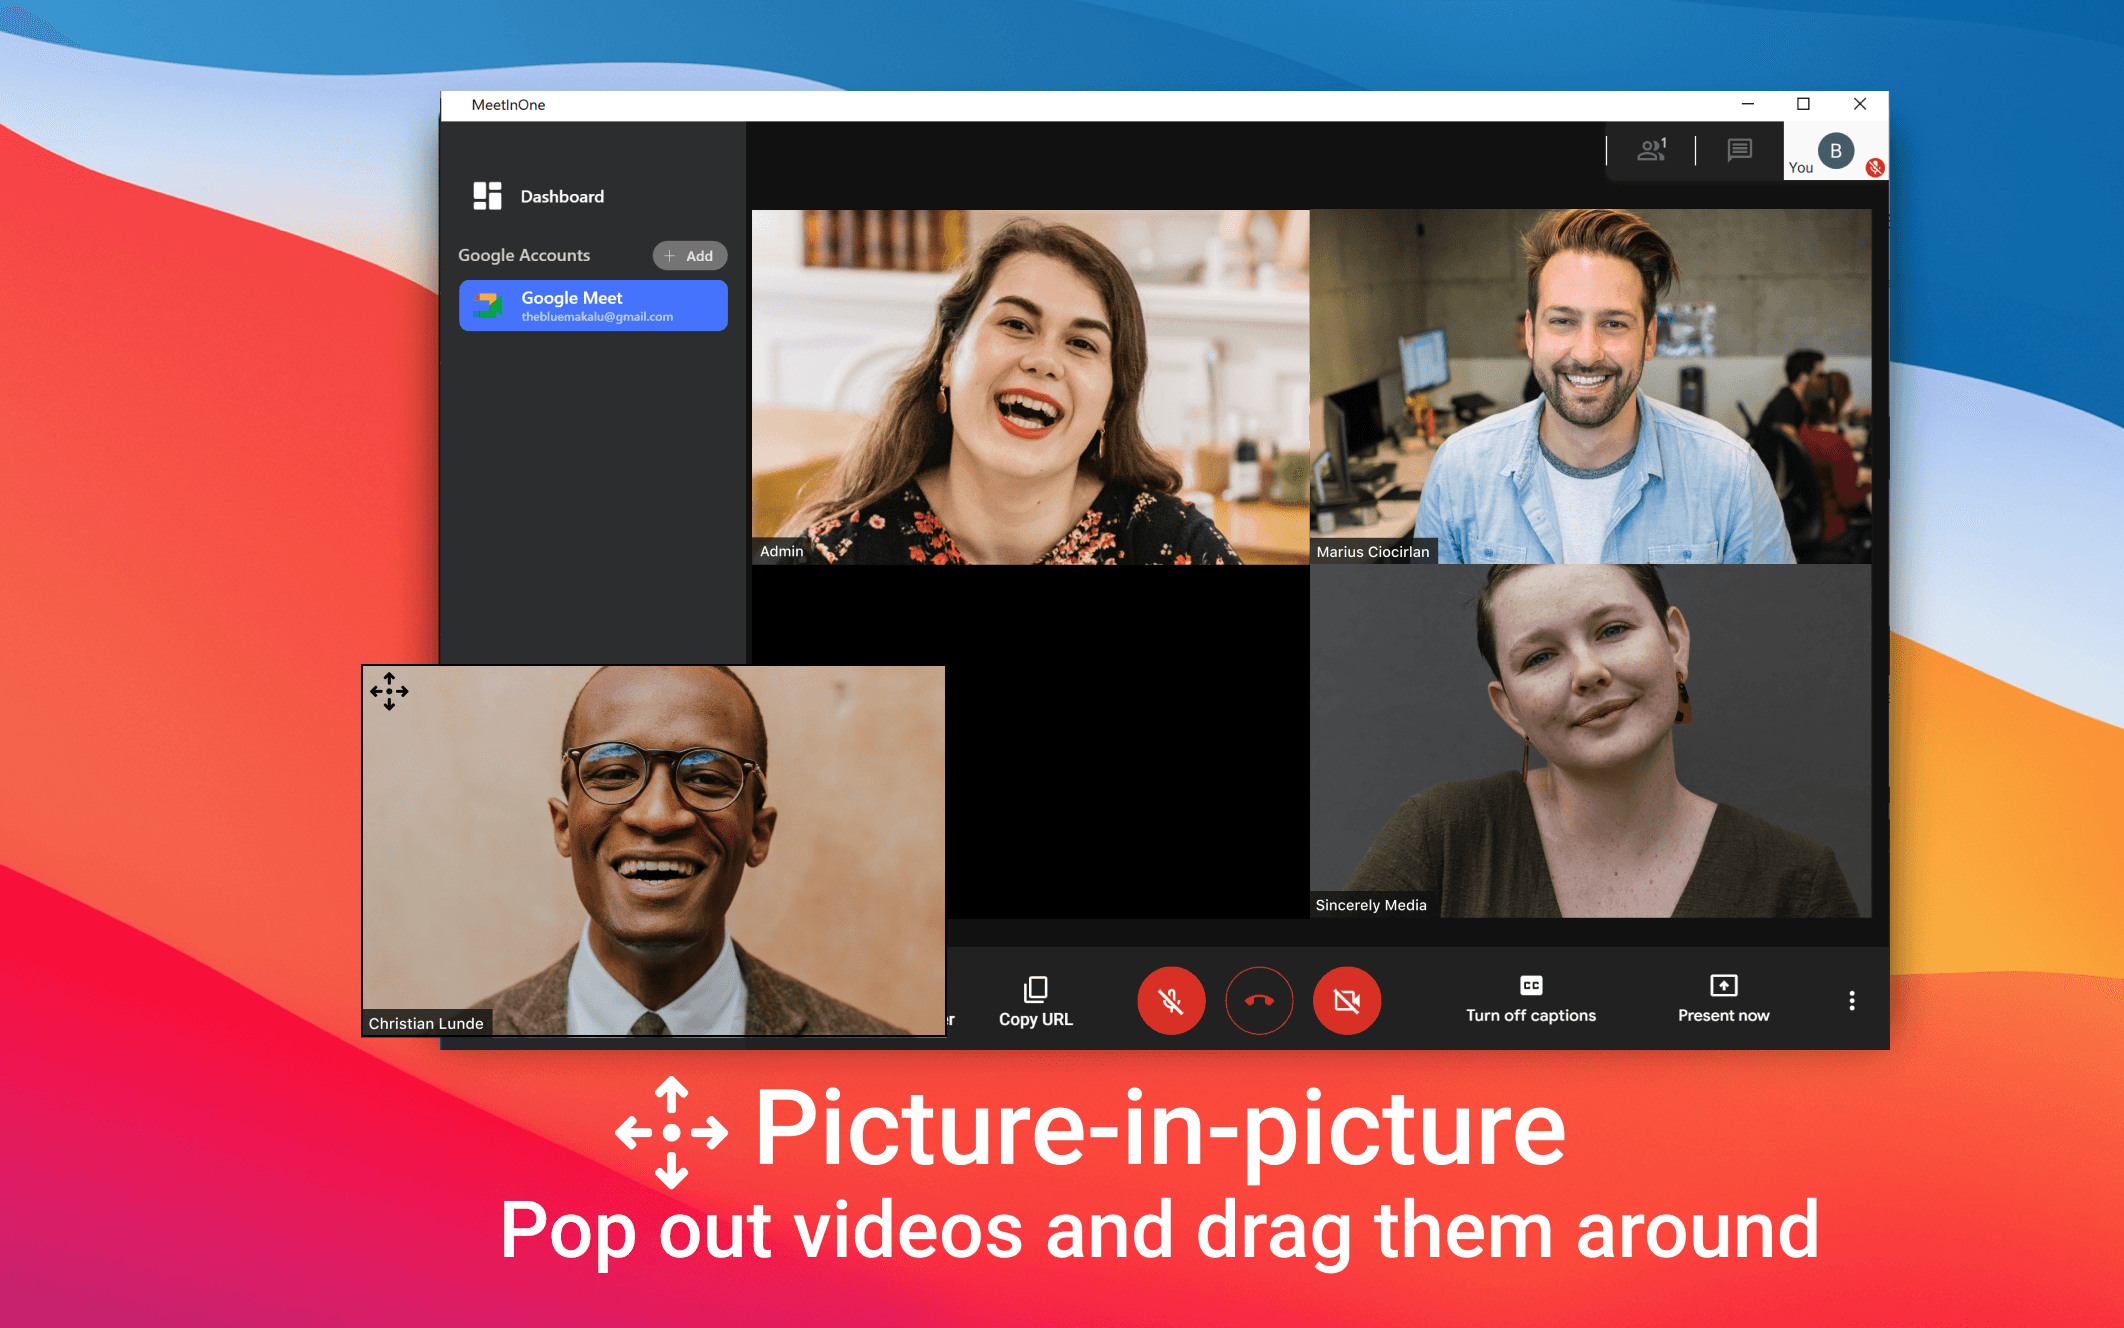
Task: Click the move arrows icon on pop-out video
Action: (389, 691)
